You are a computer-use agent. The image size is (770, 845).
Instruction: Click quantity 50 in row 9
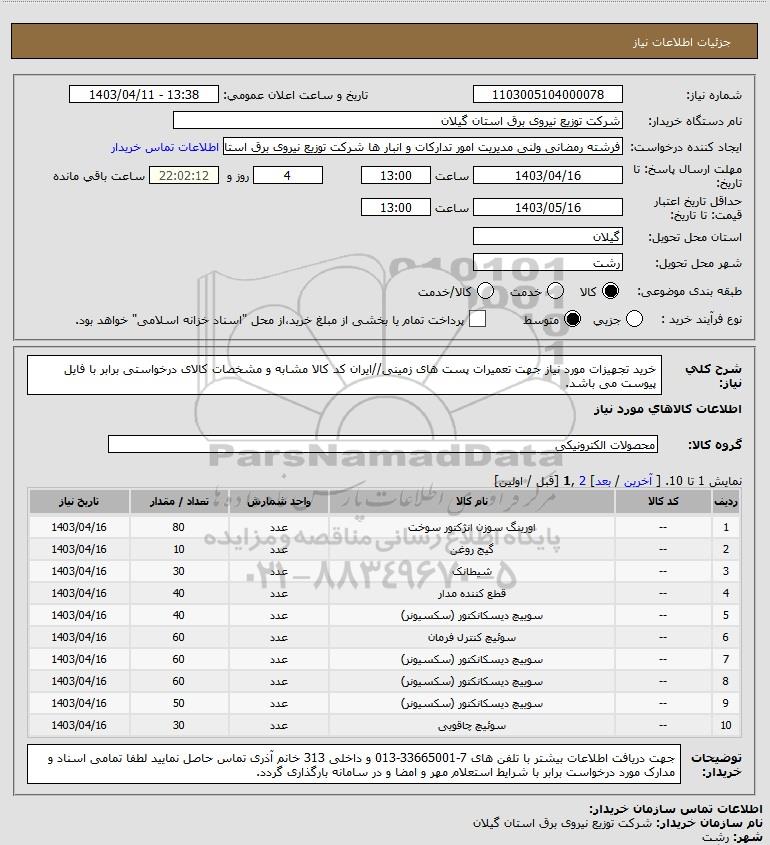point(178,704)
